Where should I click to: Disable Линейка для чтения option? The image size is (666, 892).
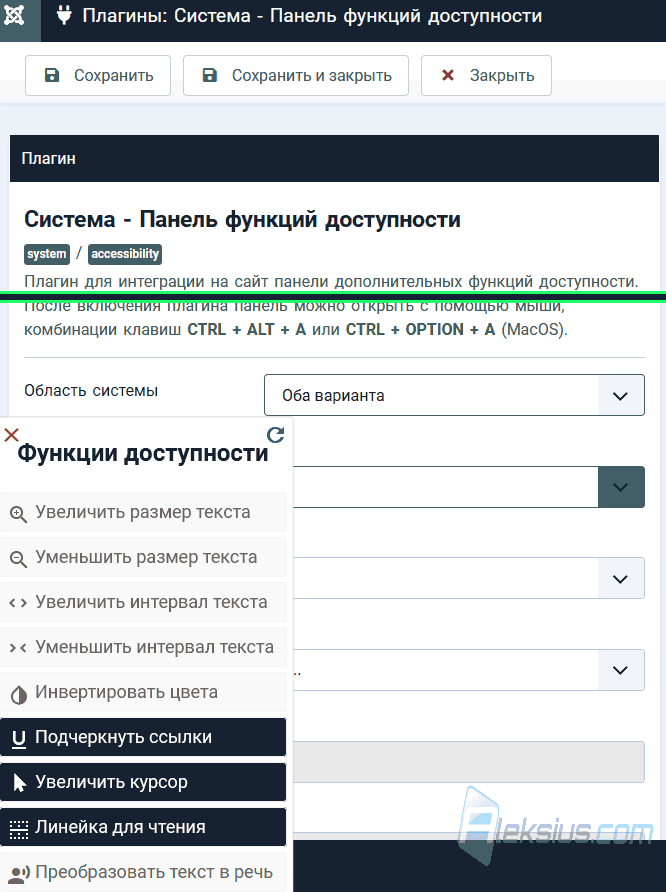pyautogui.click(x=143, y=827)
